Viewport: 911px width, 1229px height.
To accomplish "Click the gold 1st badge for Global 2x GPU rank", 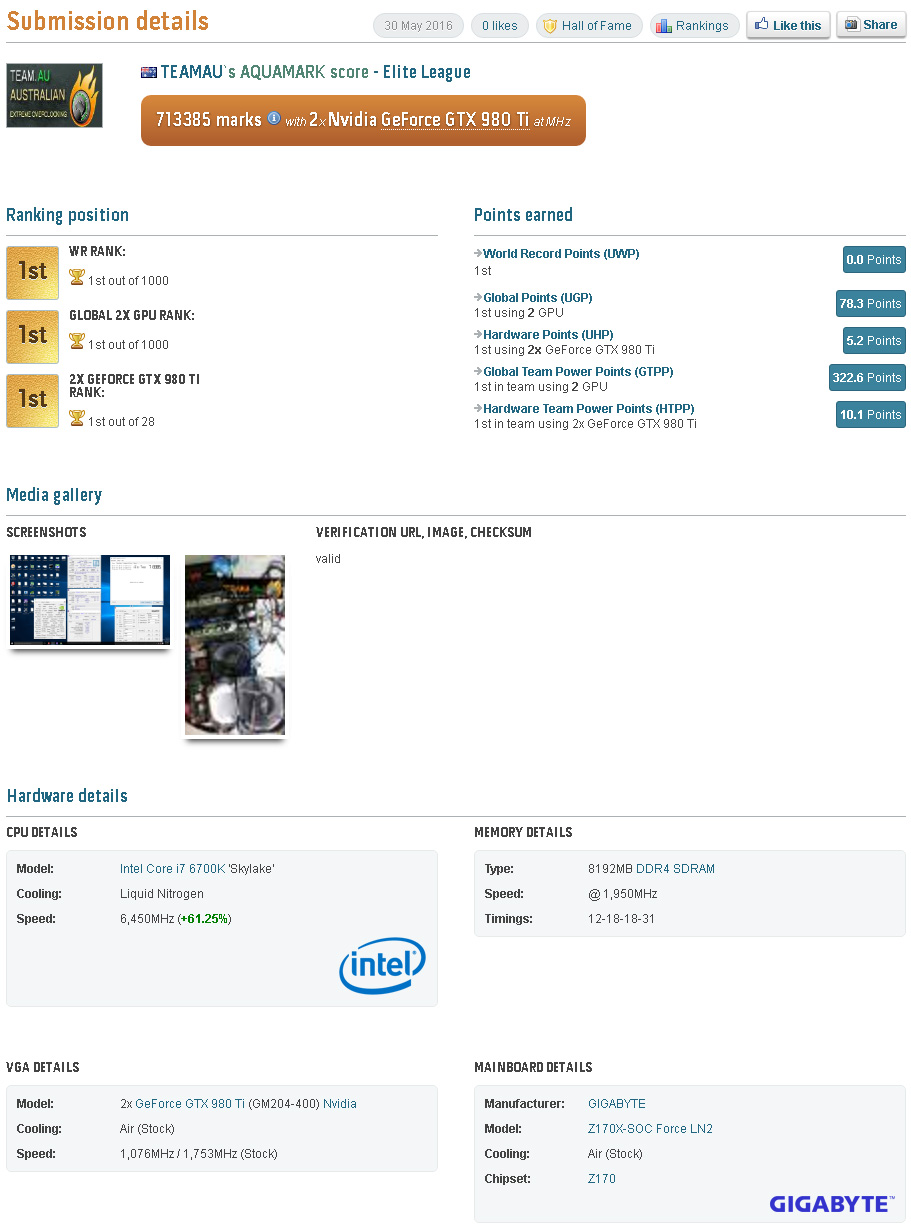I will pyautogui.click(x=32, y=337).
